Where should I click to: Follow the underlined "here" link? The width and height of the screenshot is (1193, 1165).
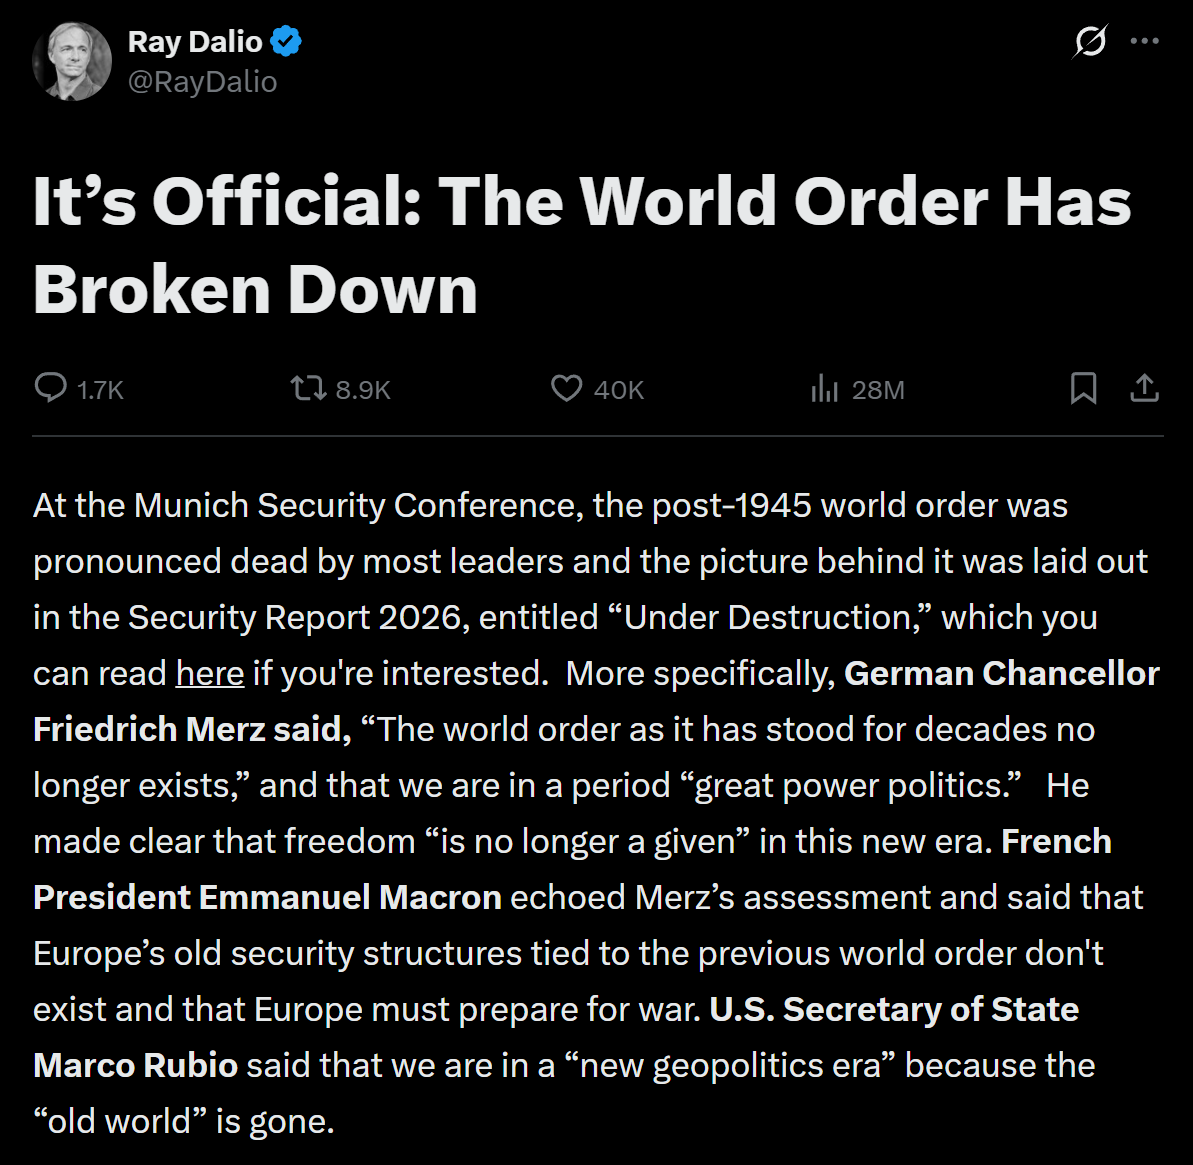(x=210, y=674)
